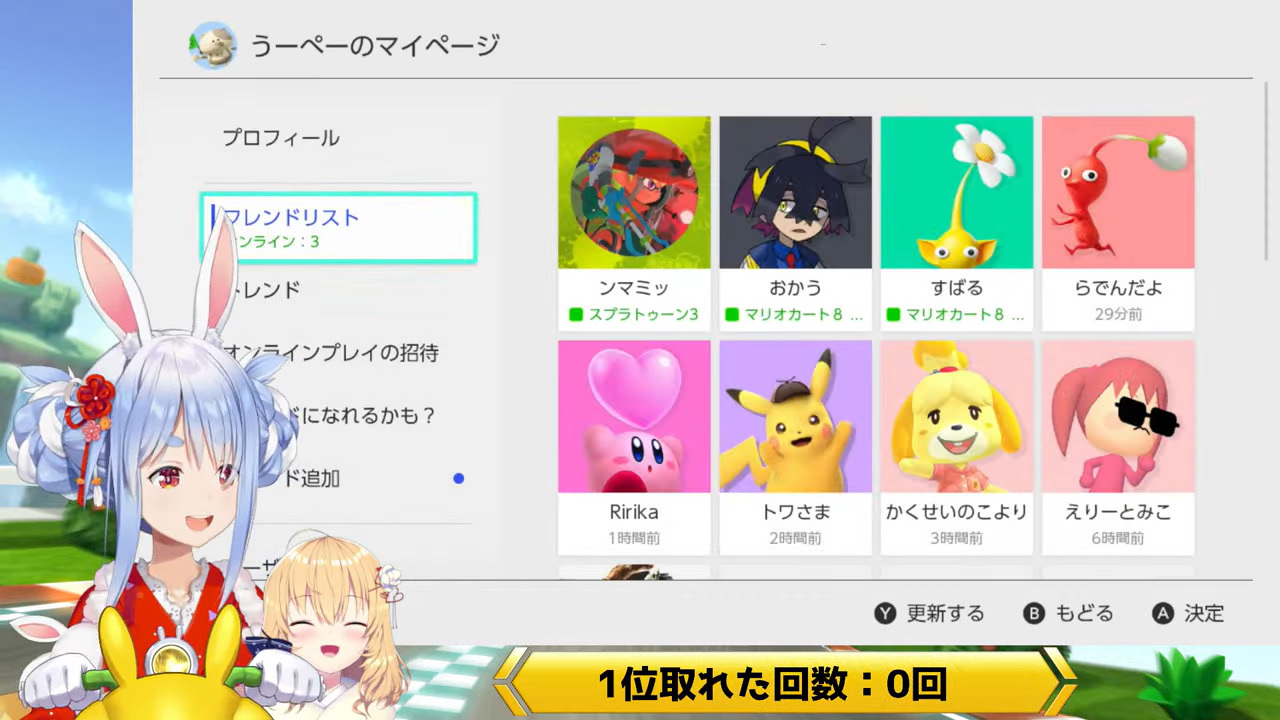Click green status indicator under おかう
This screenshot has width=1280, height=720.
pyautogui.click(x=732, y=315)
